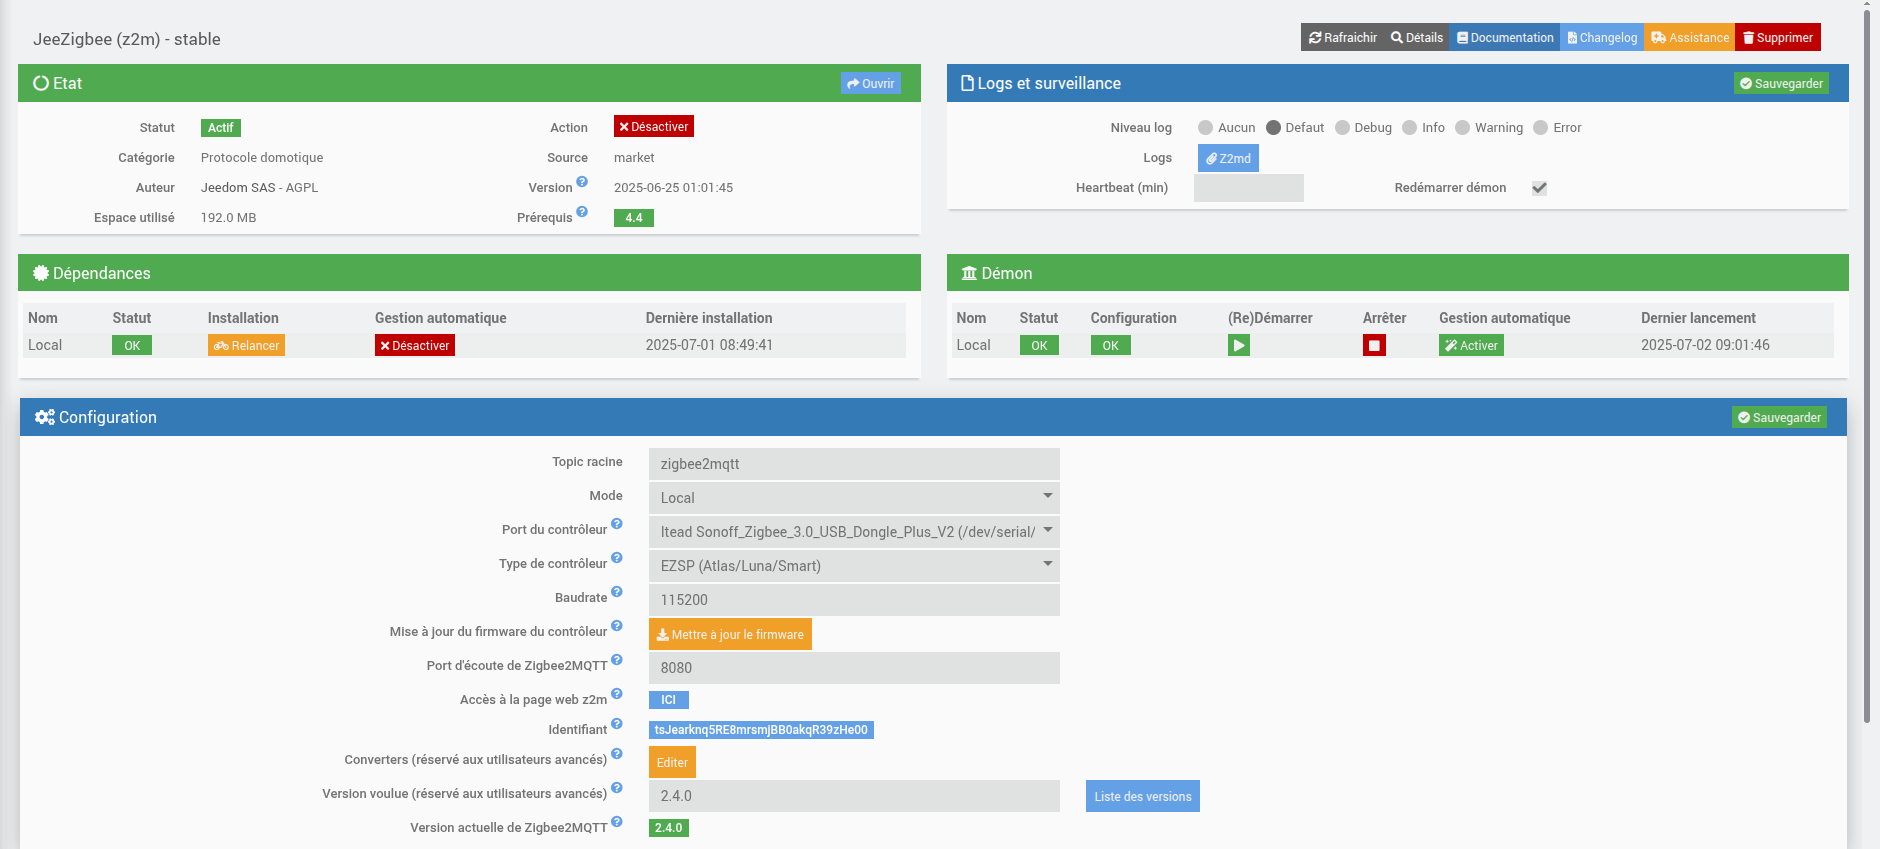
Task: Click the help icon beside Port du contrôleur
Action: point(617,524)
